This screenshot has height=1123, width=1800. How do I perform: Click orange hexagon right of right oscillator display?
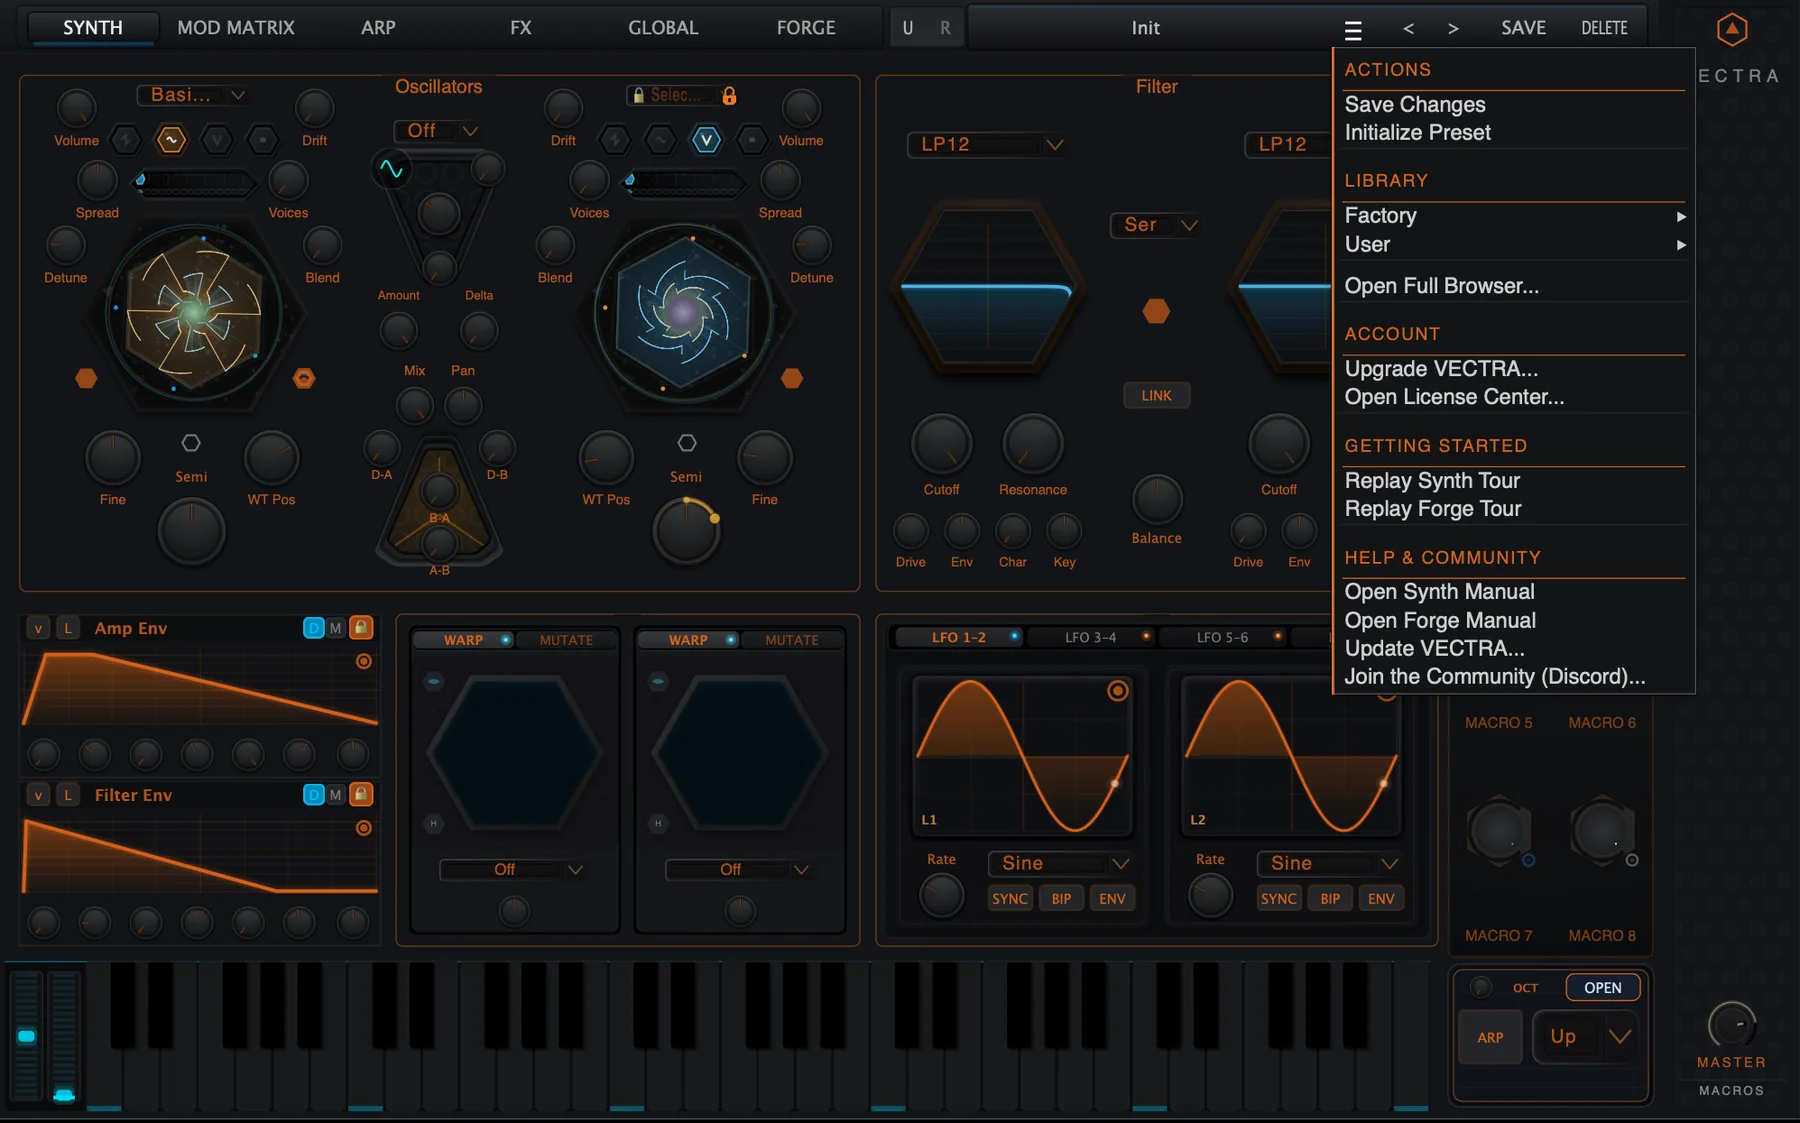(792, 378)
